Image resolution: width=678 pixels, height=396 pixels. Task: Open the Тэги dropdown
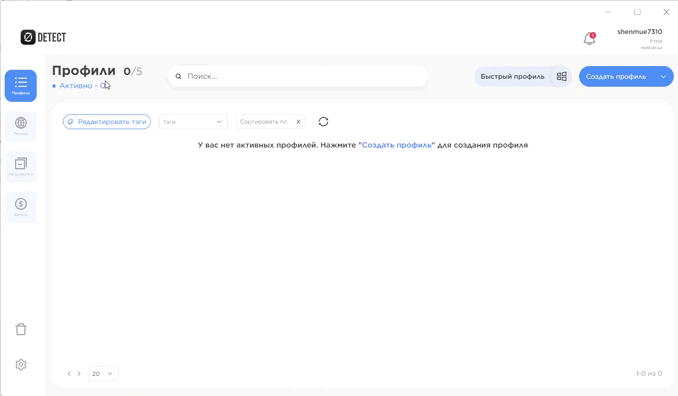tap(193, 122)
